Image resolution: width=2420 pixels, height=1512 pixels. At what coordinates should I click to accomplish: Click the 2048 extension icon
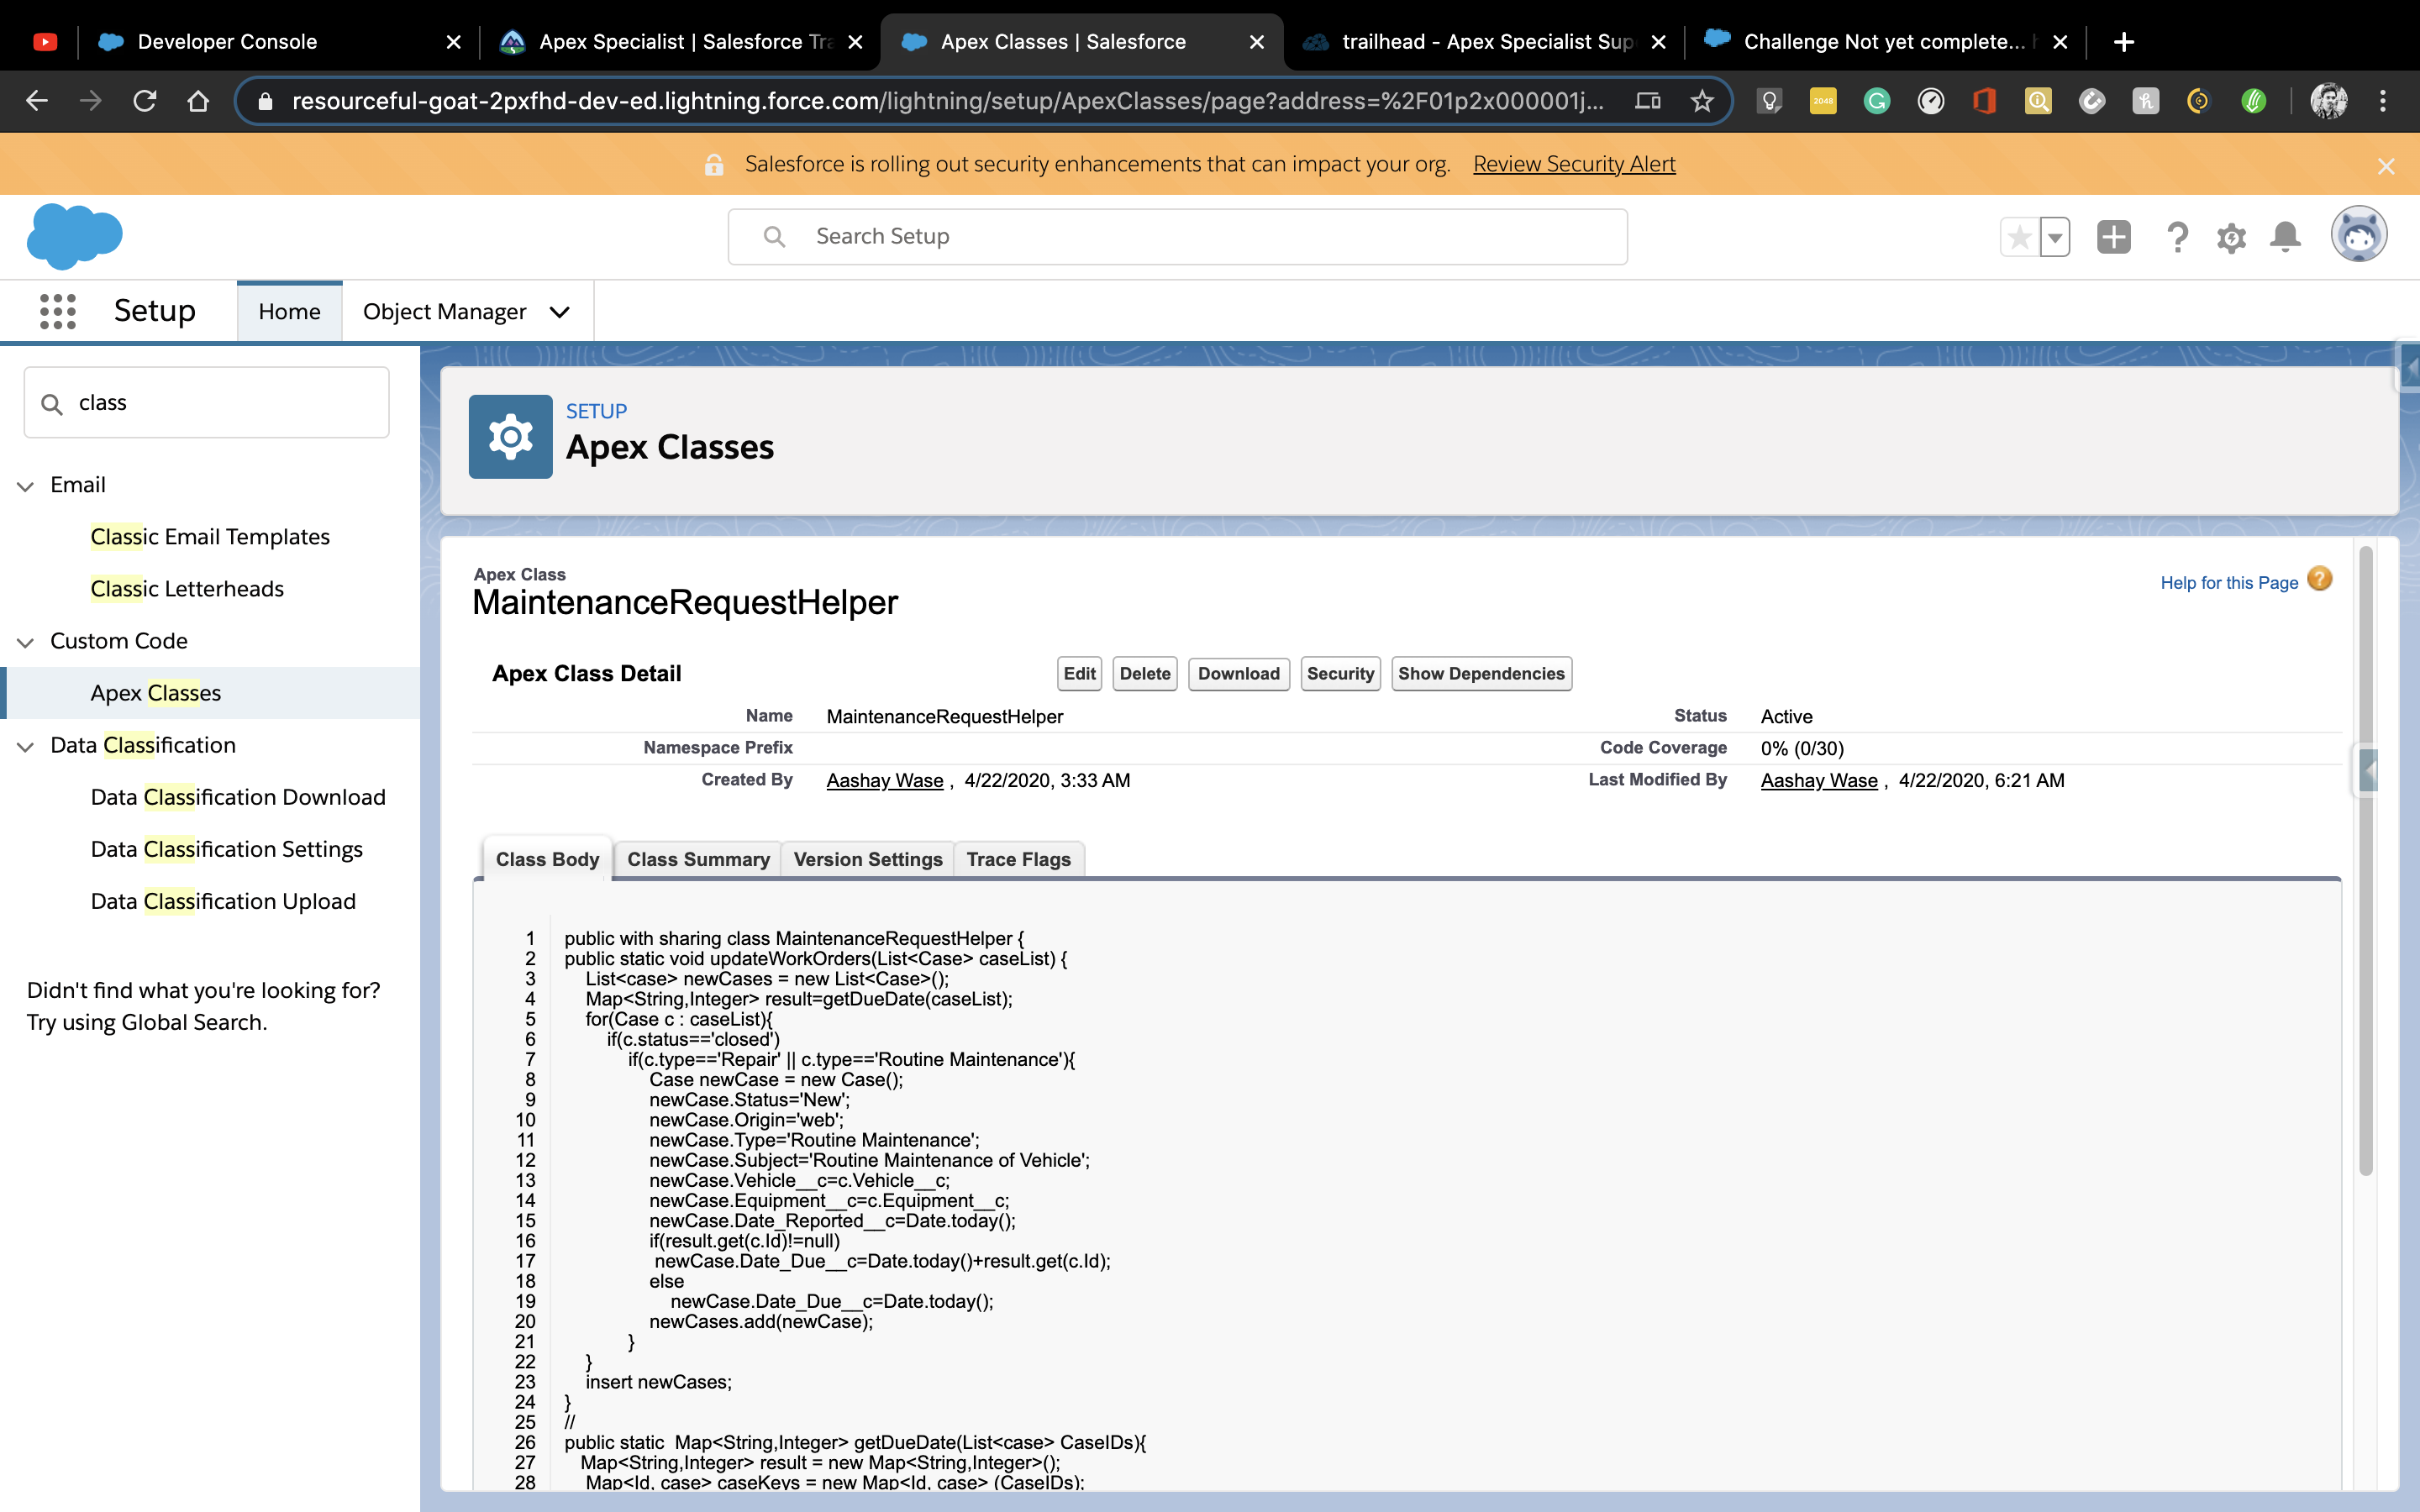[1823, 101]
